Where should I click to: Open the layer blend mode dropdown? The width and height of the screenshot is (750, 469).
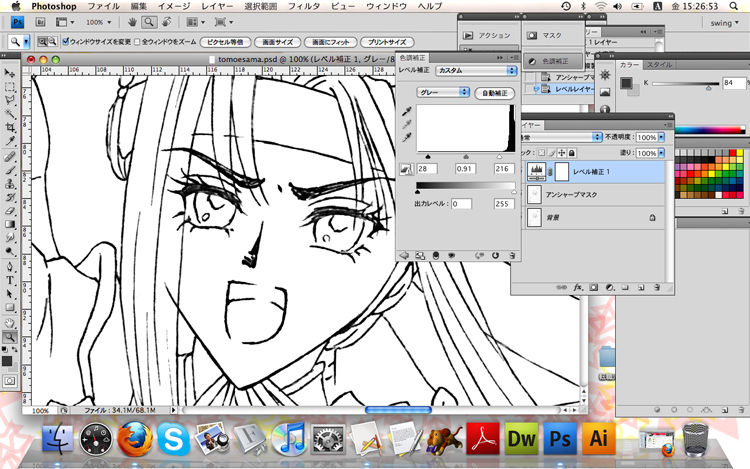tap(562, 137)
